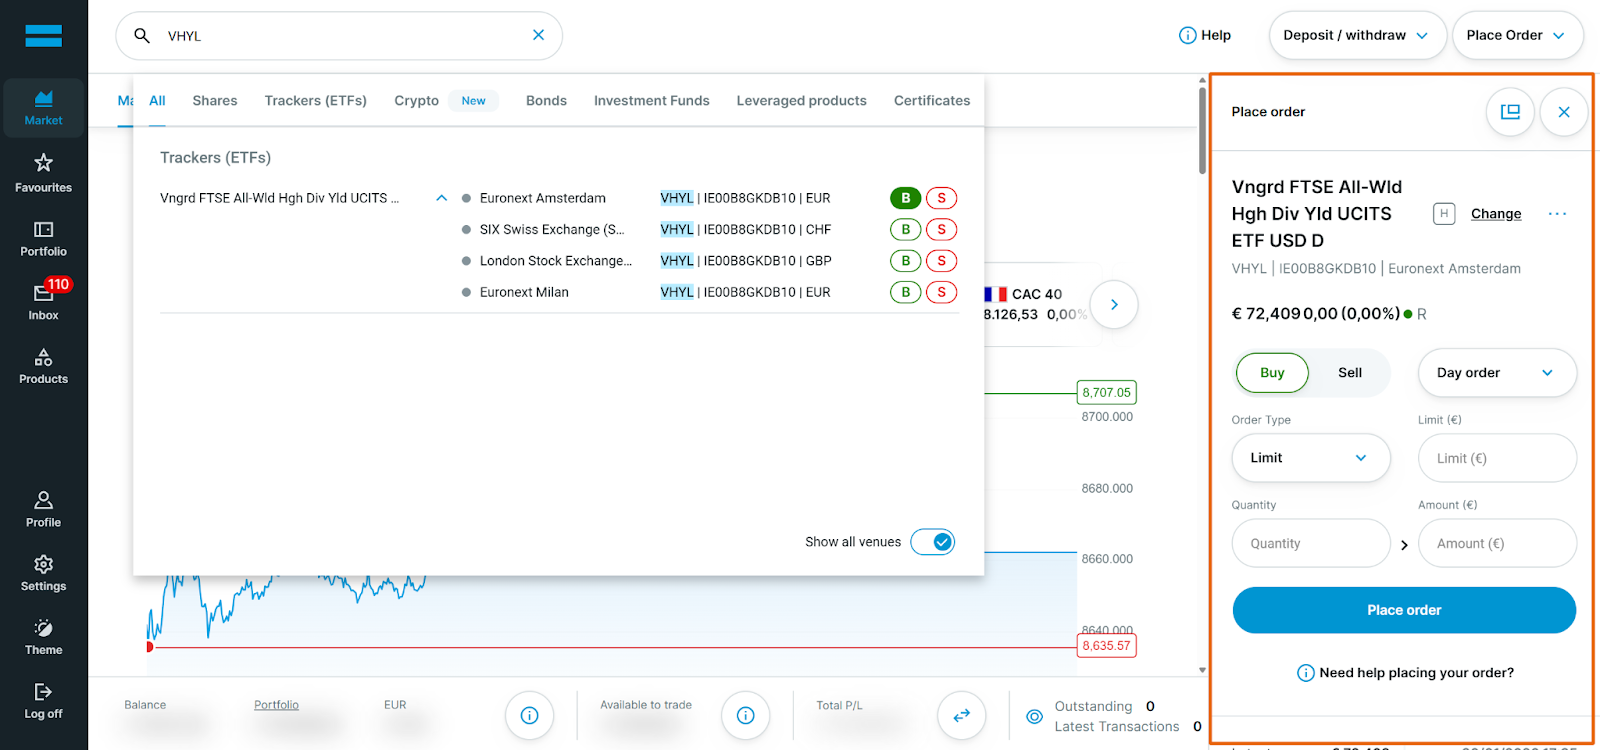This screenshot has width=1600, height=750.
Task: Open Place Order dropdown in top bar
Action: tap(1517, 35)
